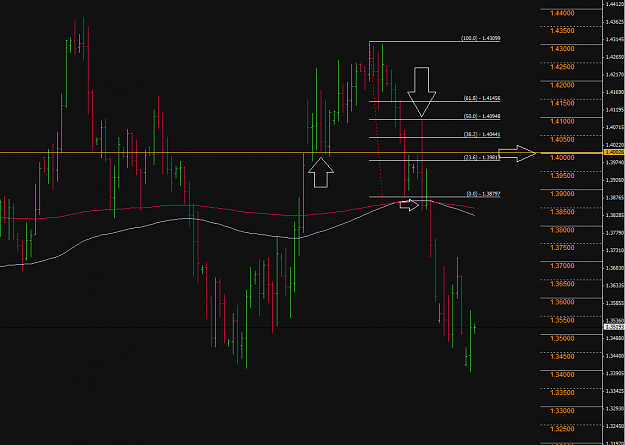Click the 1.42500 orange price level label
This screenshot has height=445, width=625.
pos(562,67)
